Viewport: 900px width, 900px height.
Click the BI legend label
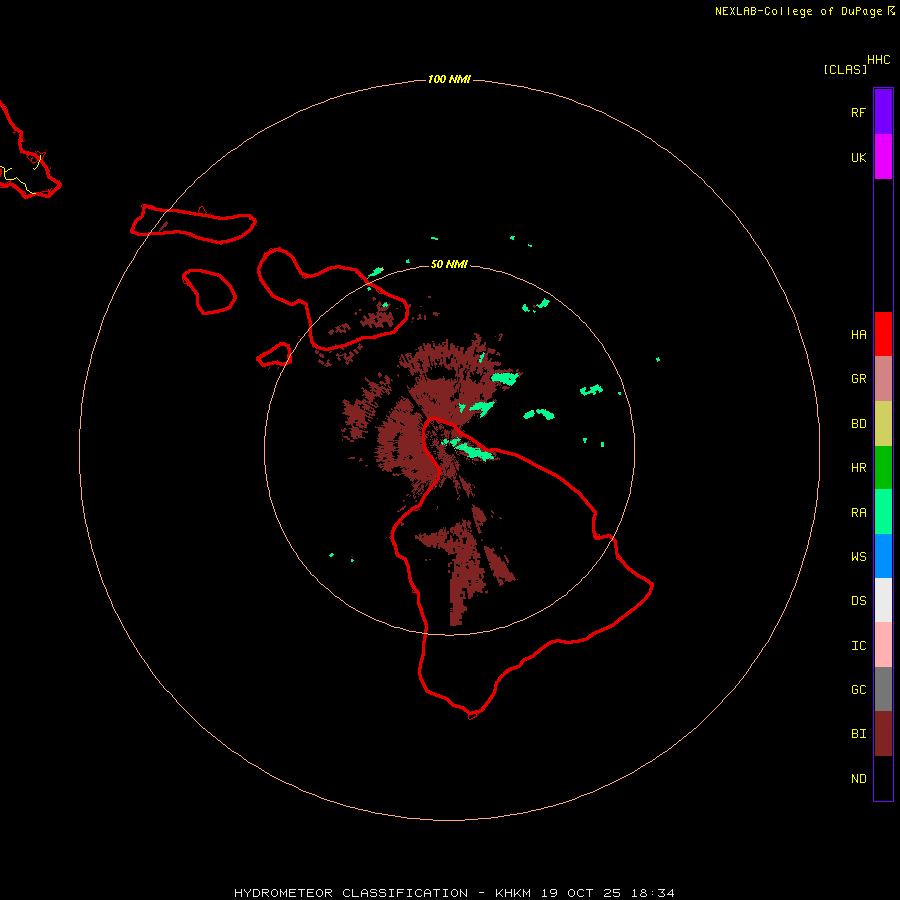point(858,734)
